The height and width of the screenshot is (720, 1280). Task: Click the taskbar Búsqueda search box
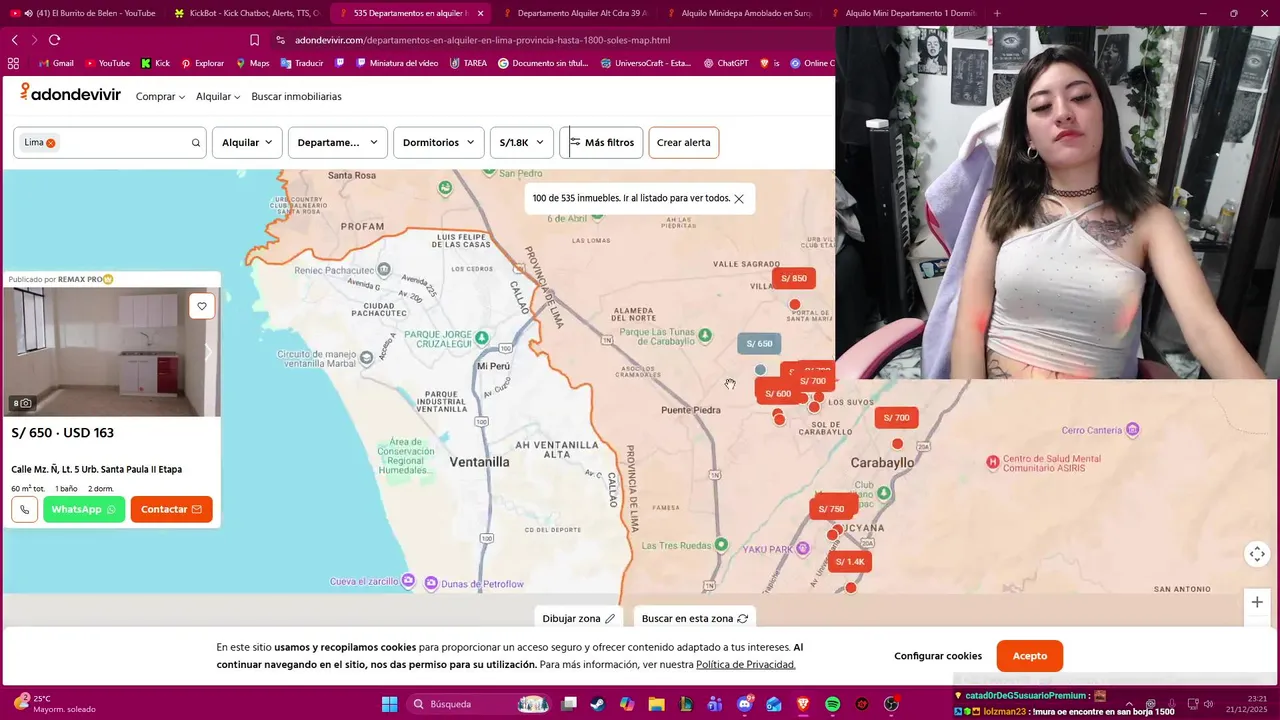[x=479, y=704]
